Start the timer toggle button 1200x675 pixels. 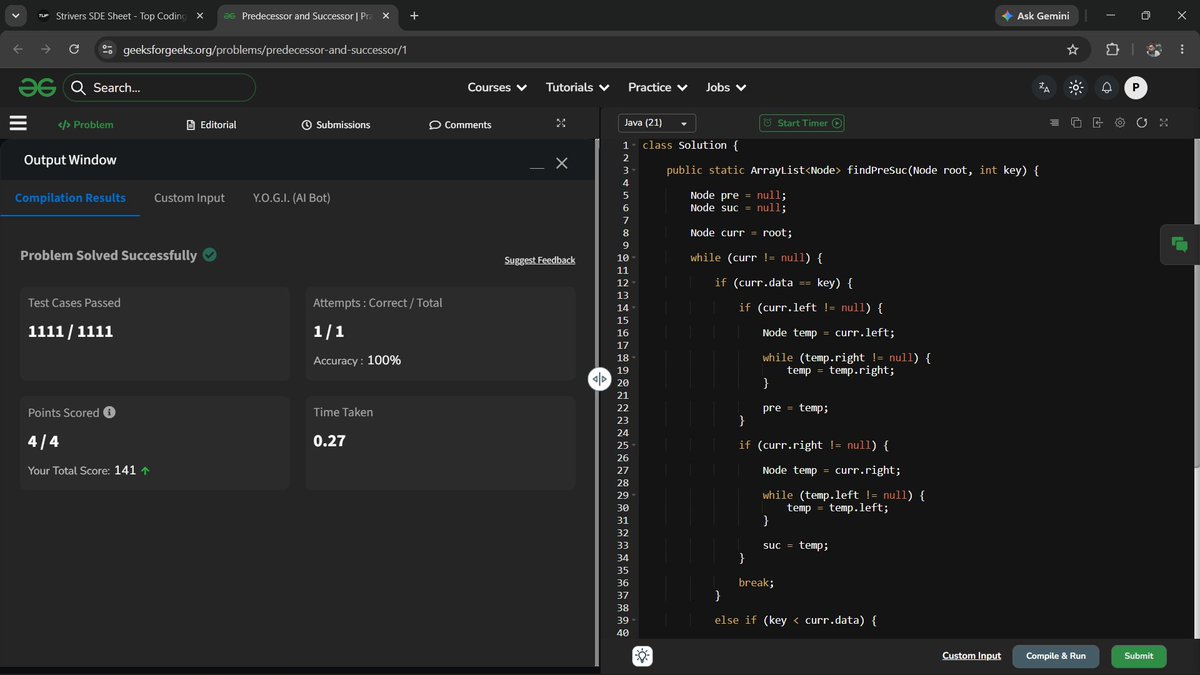click(x=802, y=123)
